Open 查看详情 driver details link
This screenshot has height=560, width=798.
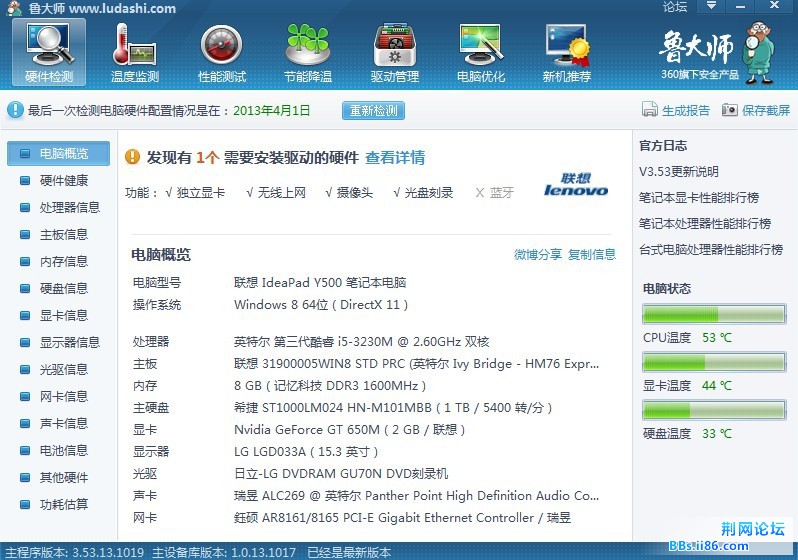[395, 157]
